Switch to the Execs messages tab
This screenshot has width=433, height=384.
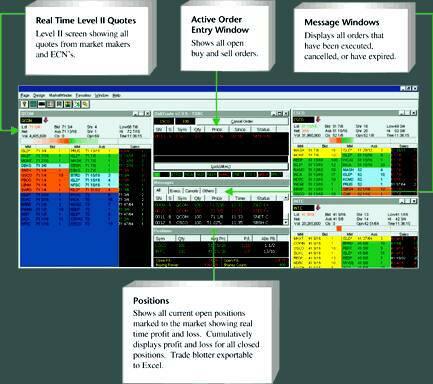175,191
